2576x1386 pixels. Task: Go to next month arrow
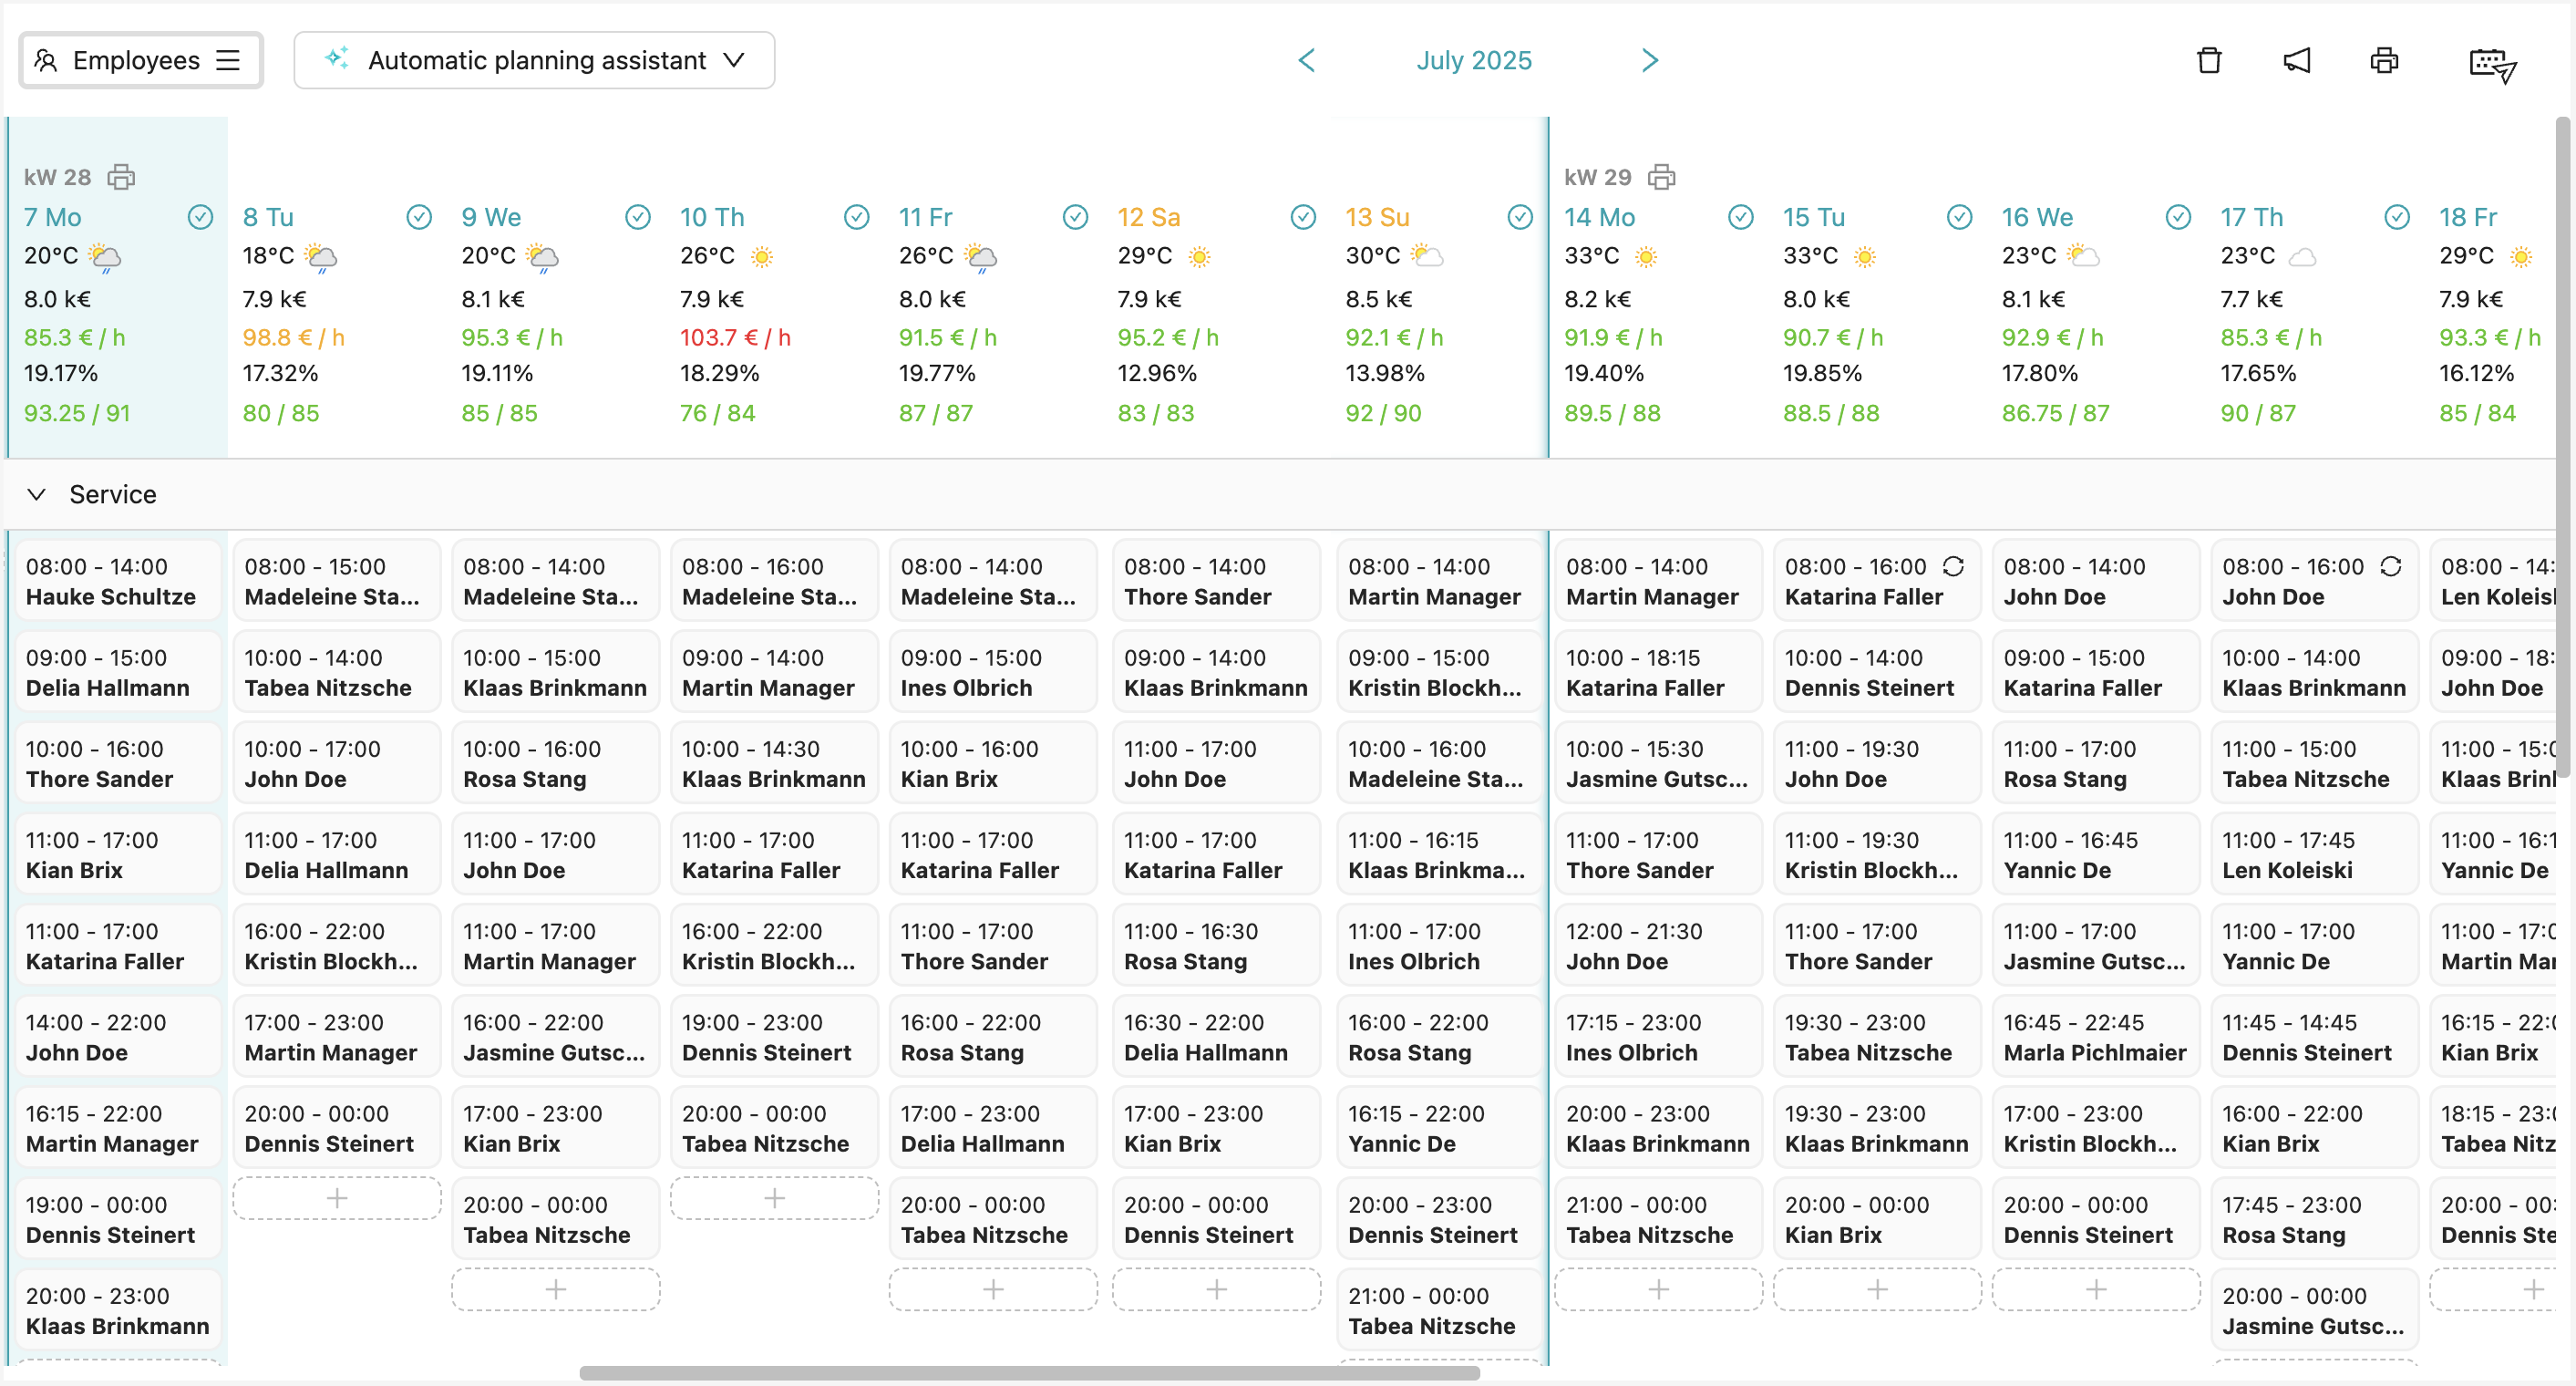click(1649, 60)
